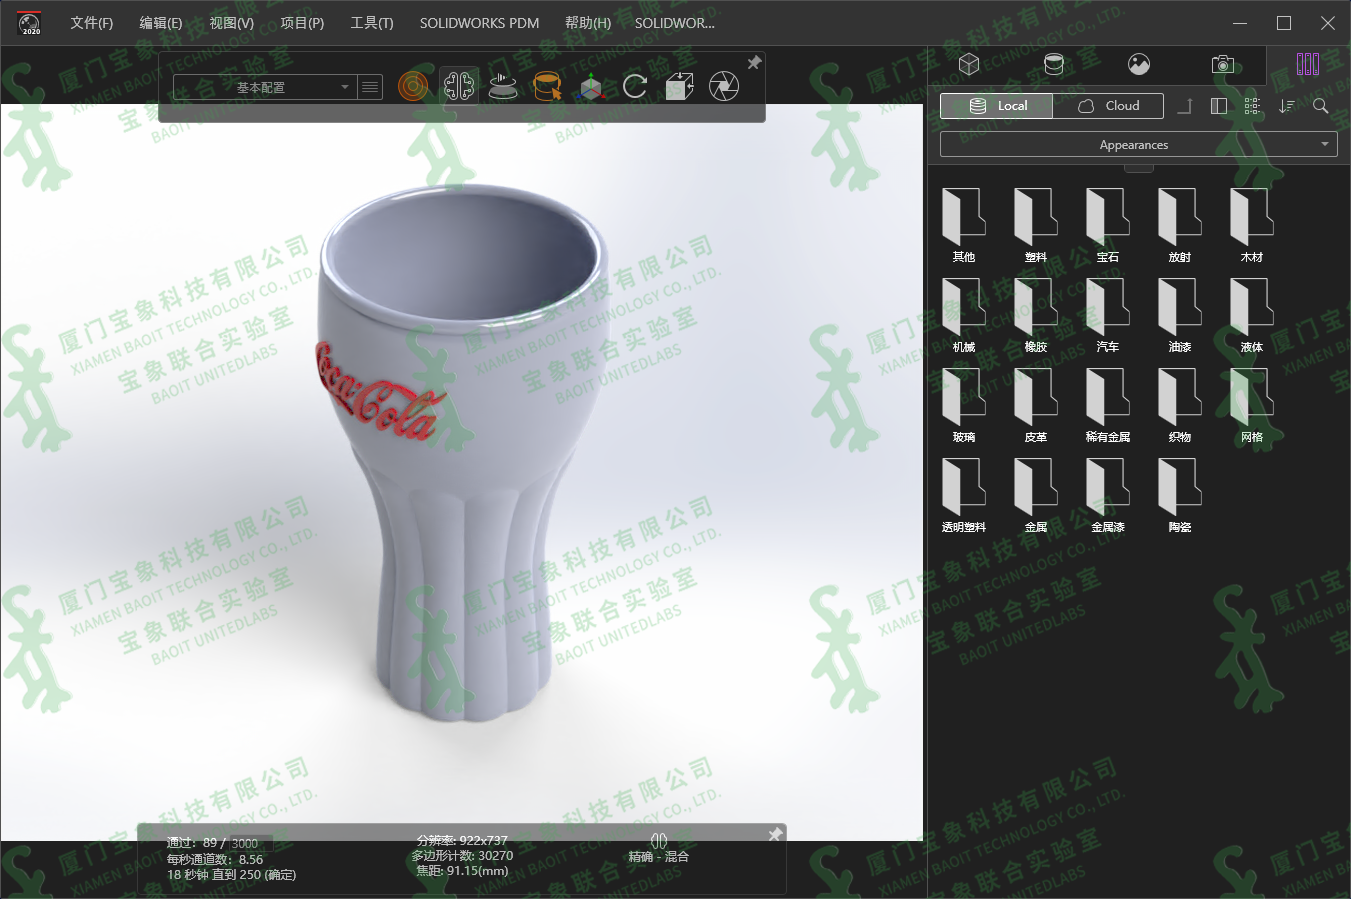Select the Cloud library source

(x=1108, y=106)
